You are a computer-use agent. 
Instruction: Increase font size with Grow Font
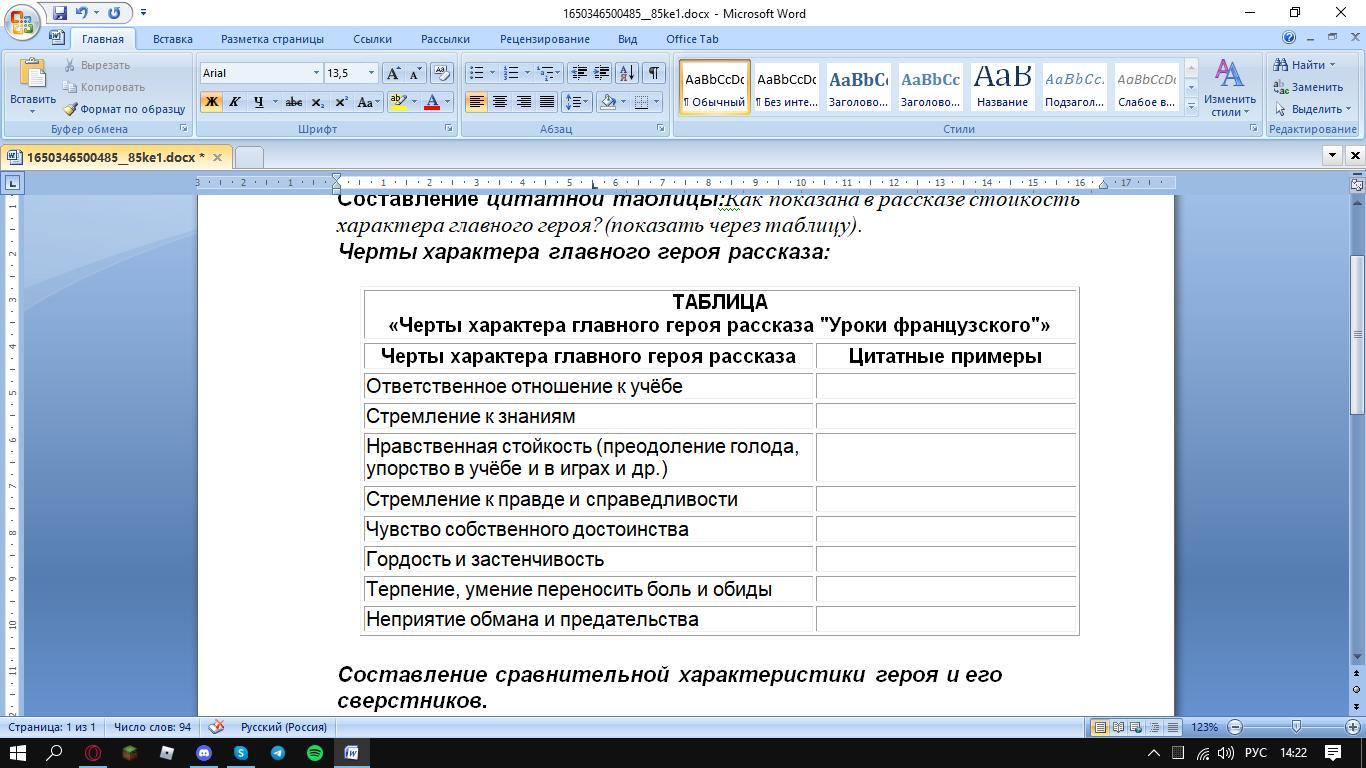click(394, 73)
